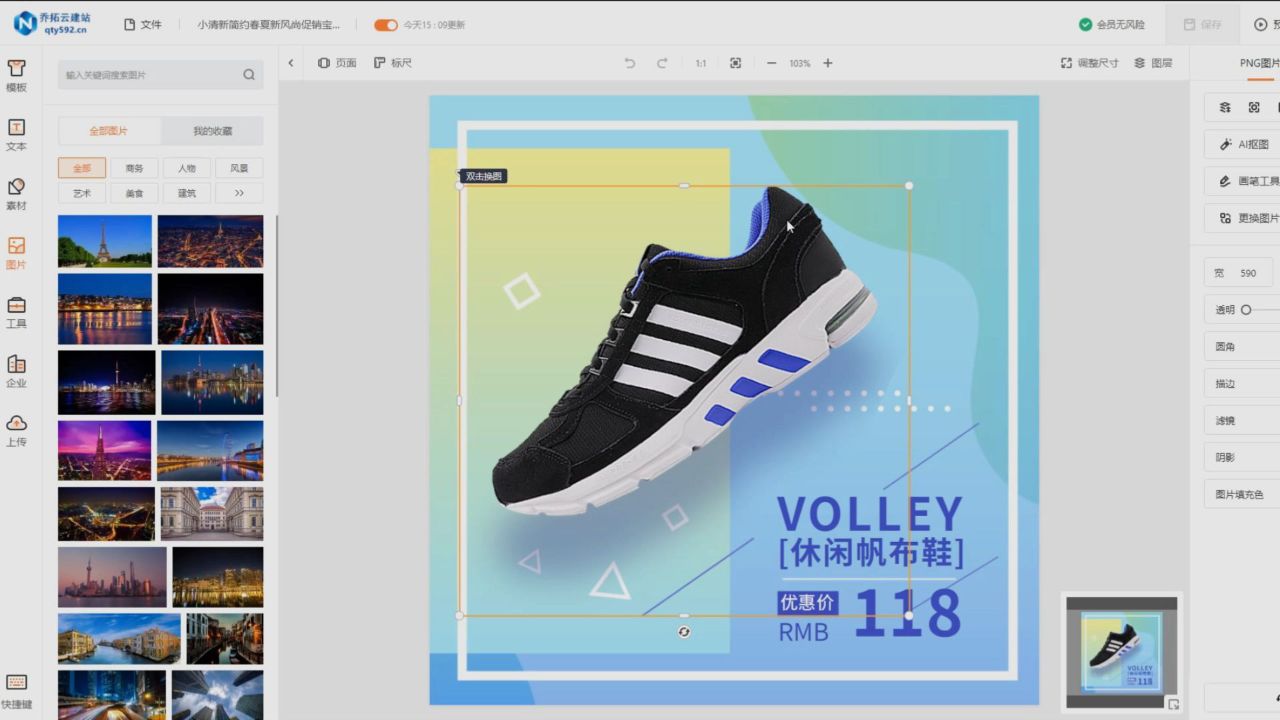Open the 文件 file menu

[x=143, y=24]
